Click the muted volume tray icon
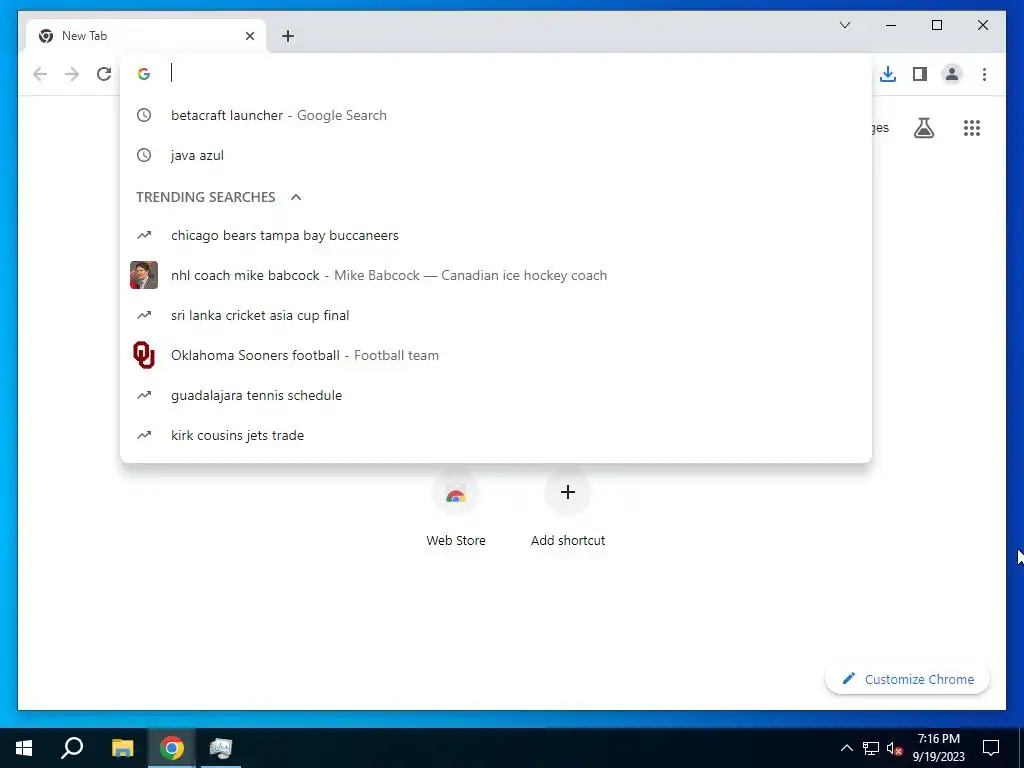This screenshot has height=768, width=1024. (x=894, y=748)
